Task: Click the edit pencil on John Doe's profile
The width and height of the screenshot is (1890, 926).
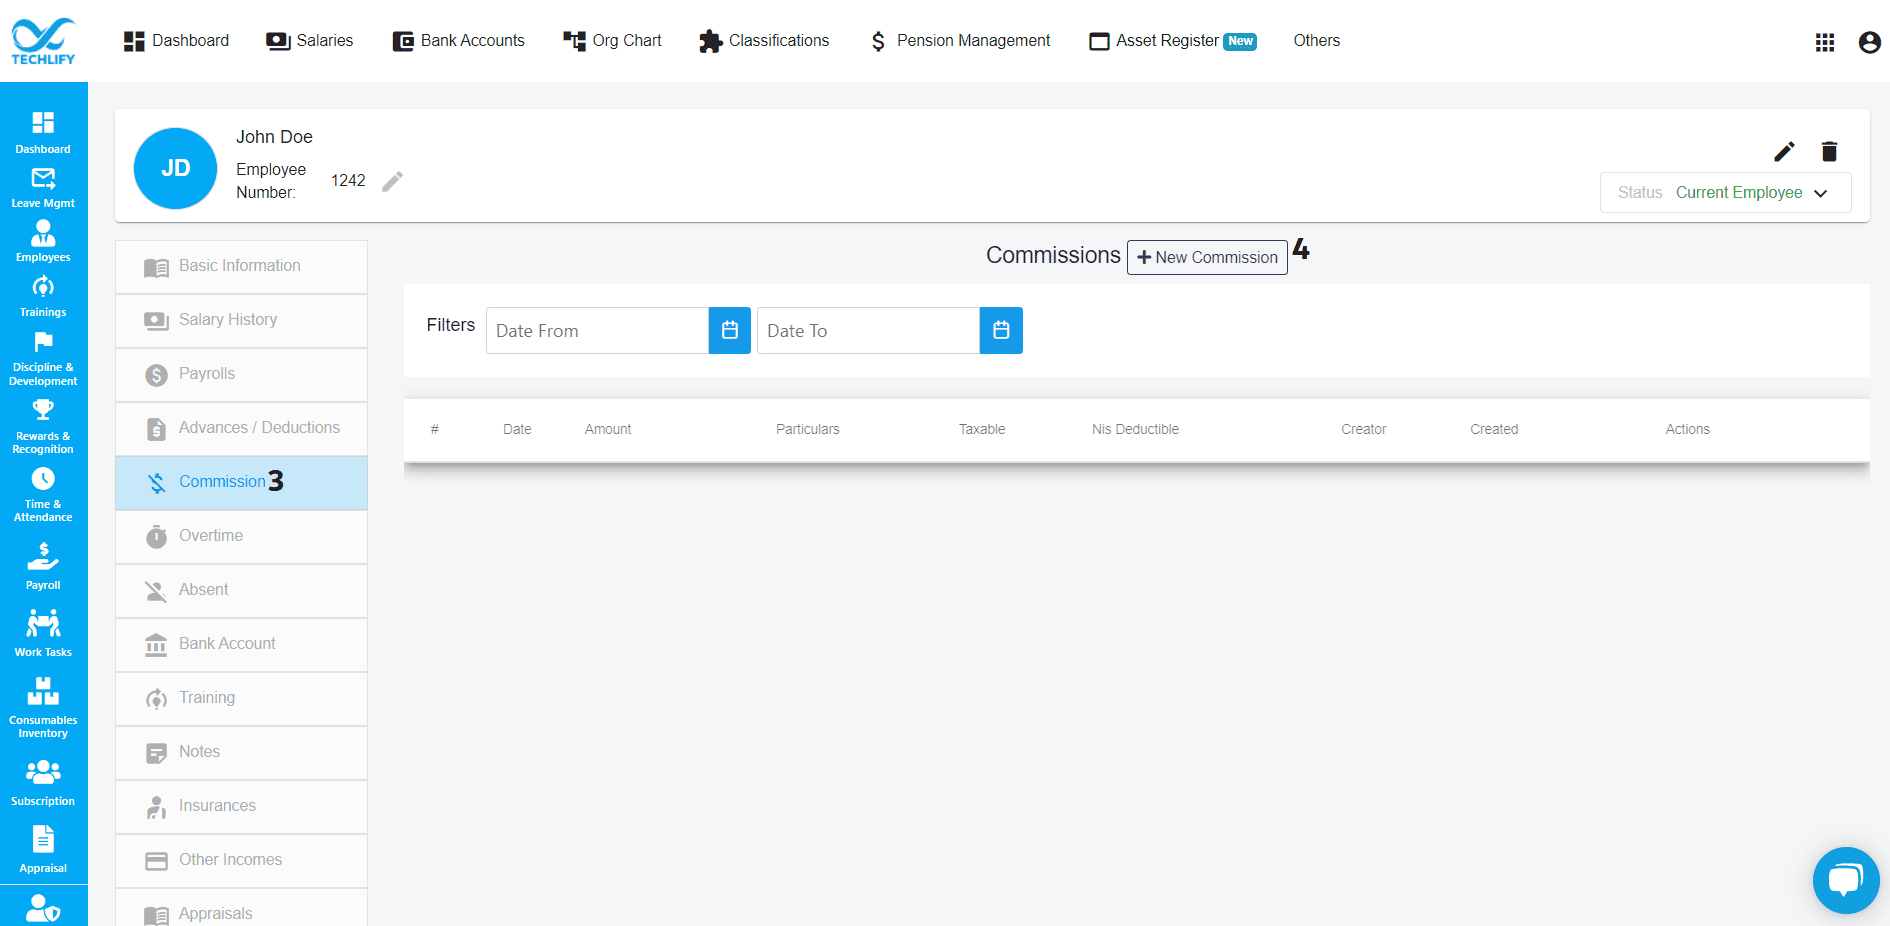Action: point(1784,151)
